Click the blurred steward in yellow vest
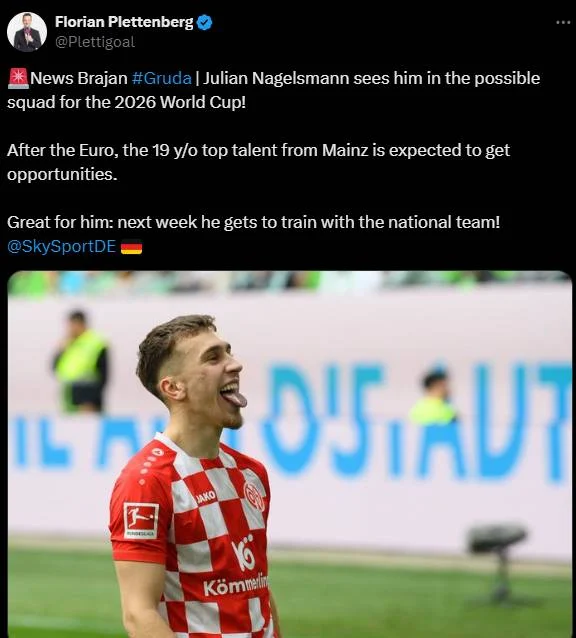The height and width of the screenshot is (638, 576). pos(81,360)
